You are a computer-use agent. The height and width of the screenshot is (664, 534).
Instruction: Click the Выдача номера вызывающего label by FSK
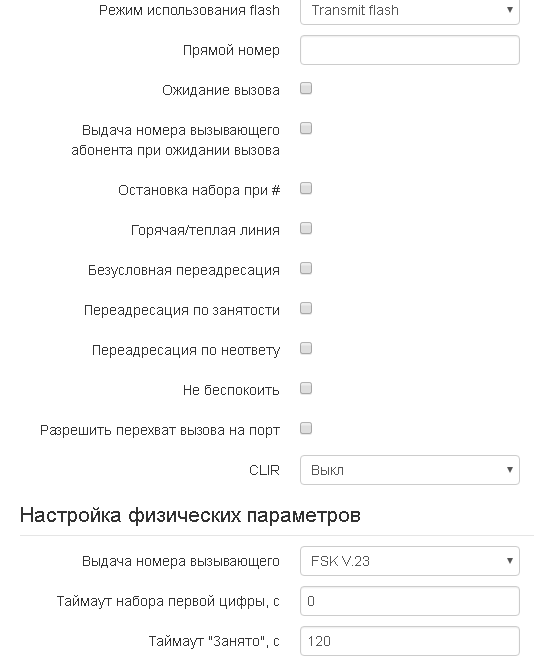click(x=181, y=561)
